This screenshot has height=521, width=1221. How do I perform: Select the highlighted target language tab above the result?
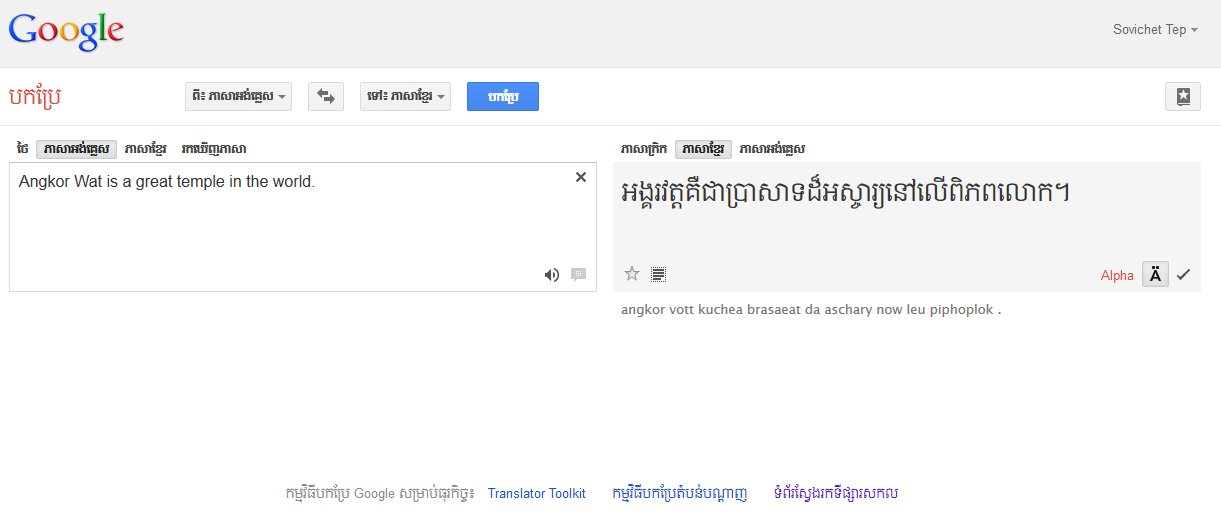coord(703,149)
